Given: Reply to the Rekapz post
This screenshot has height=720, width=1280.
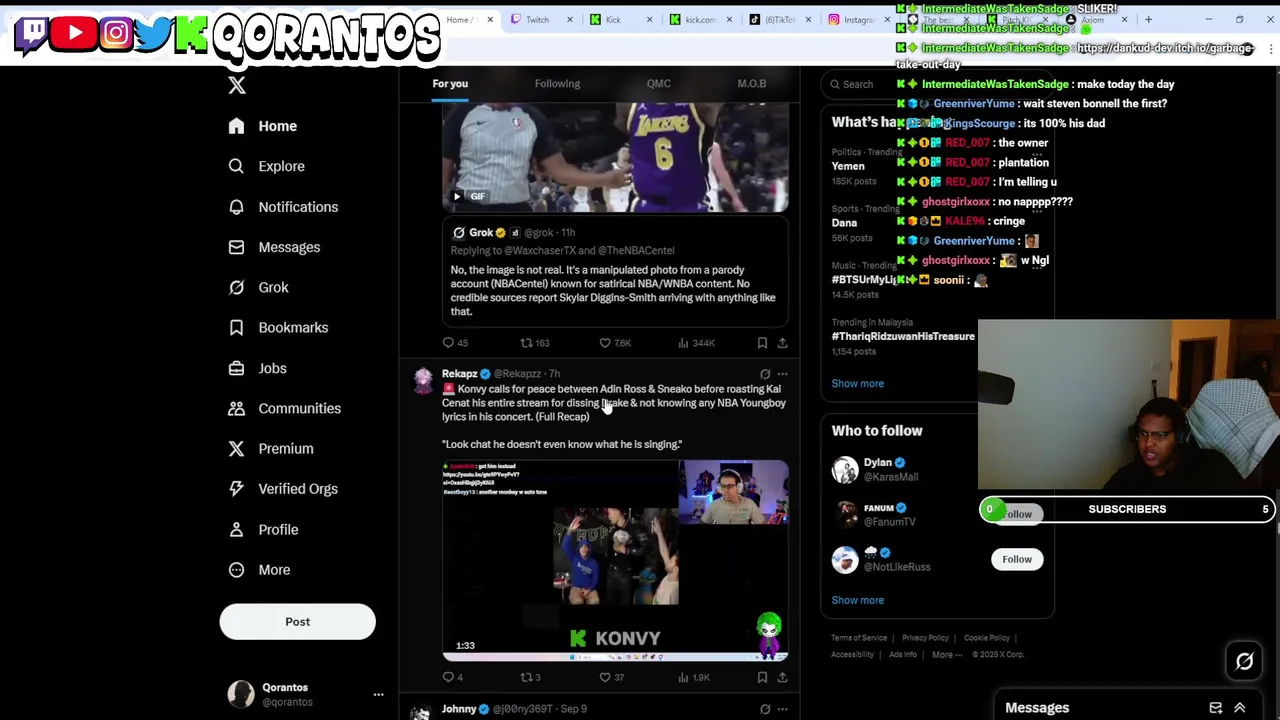Looking at the screenshot, I should click(452, 677).
